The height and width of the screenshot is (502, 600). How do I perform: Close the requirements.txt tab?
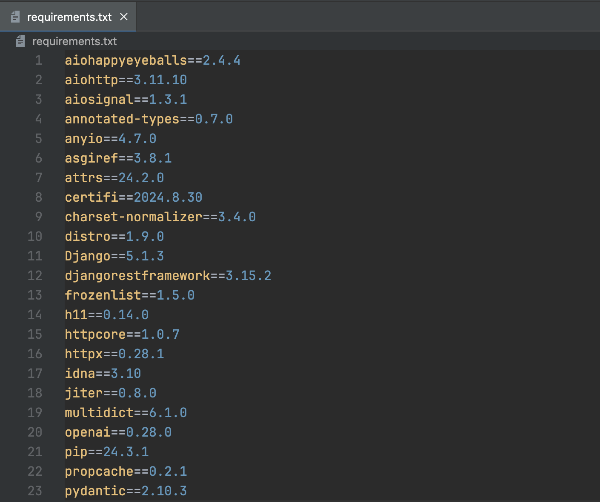(124, 17)
